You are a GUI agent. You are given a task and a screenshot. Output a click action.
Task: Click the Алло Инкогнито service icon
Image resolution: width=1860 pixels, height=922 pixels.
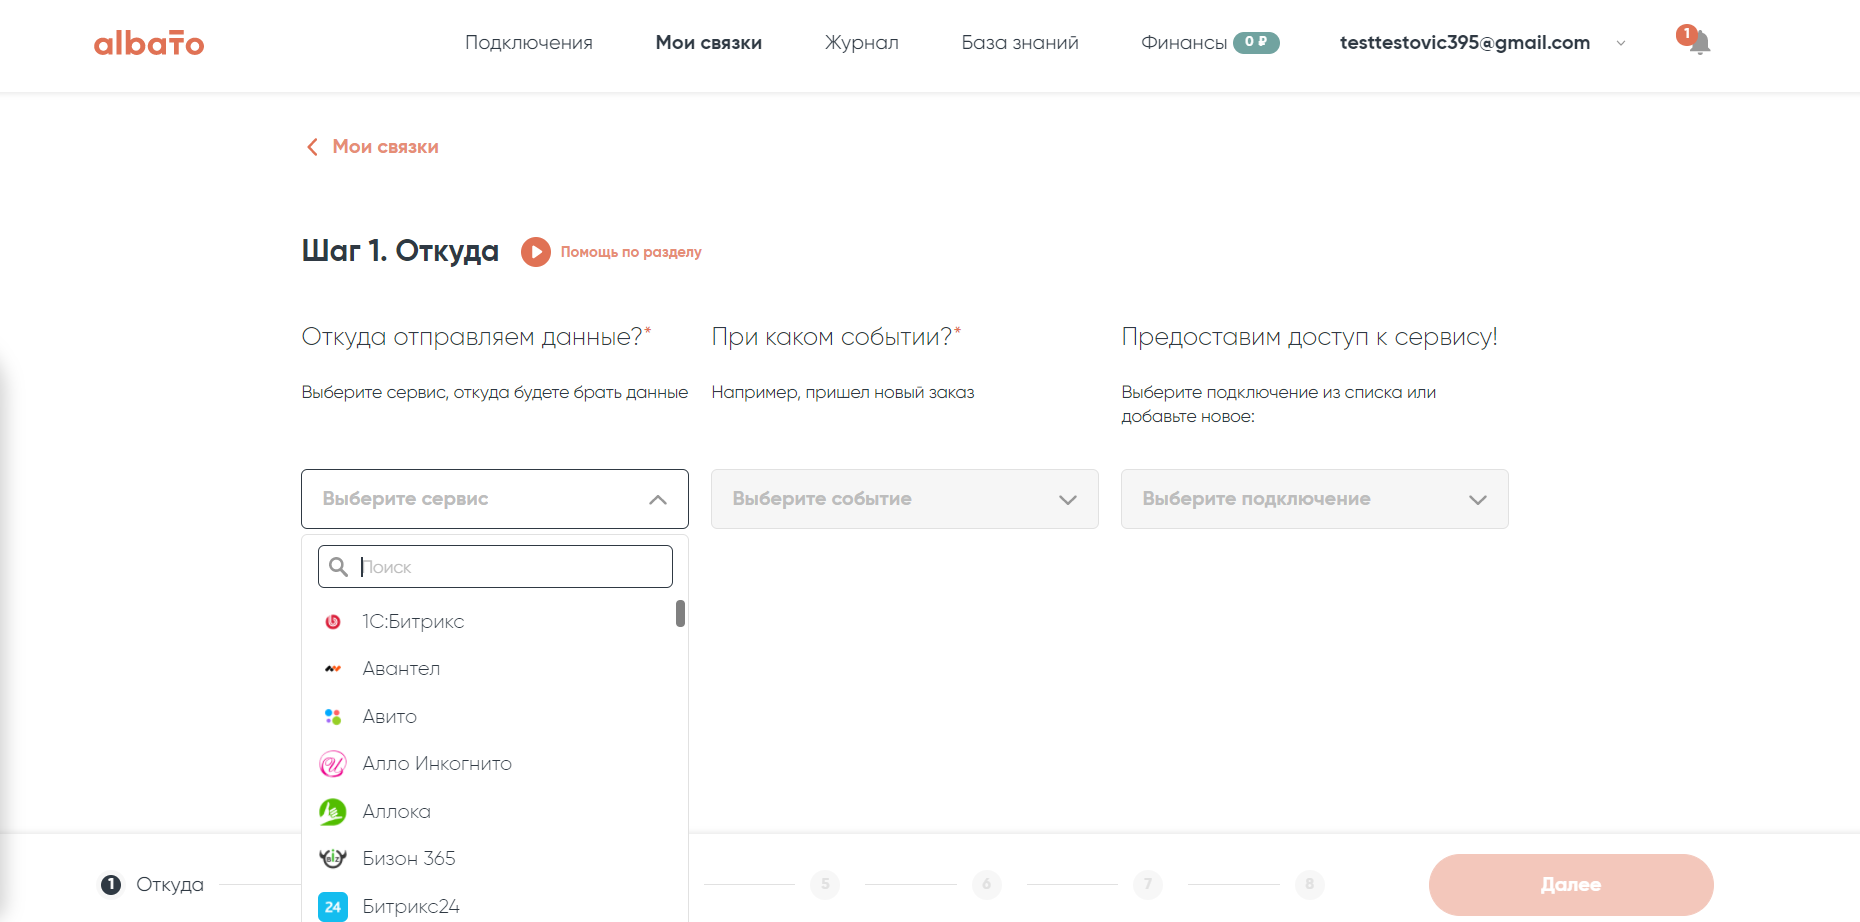pyautogui.click(x=333, y=764)
